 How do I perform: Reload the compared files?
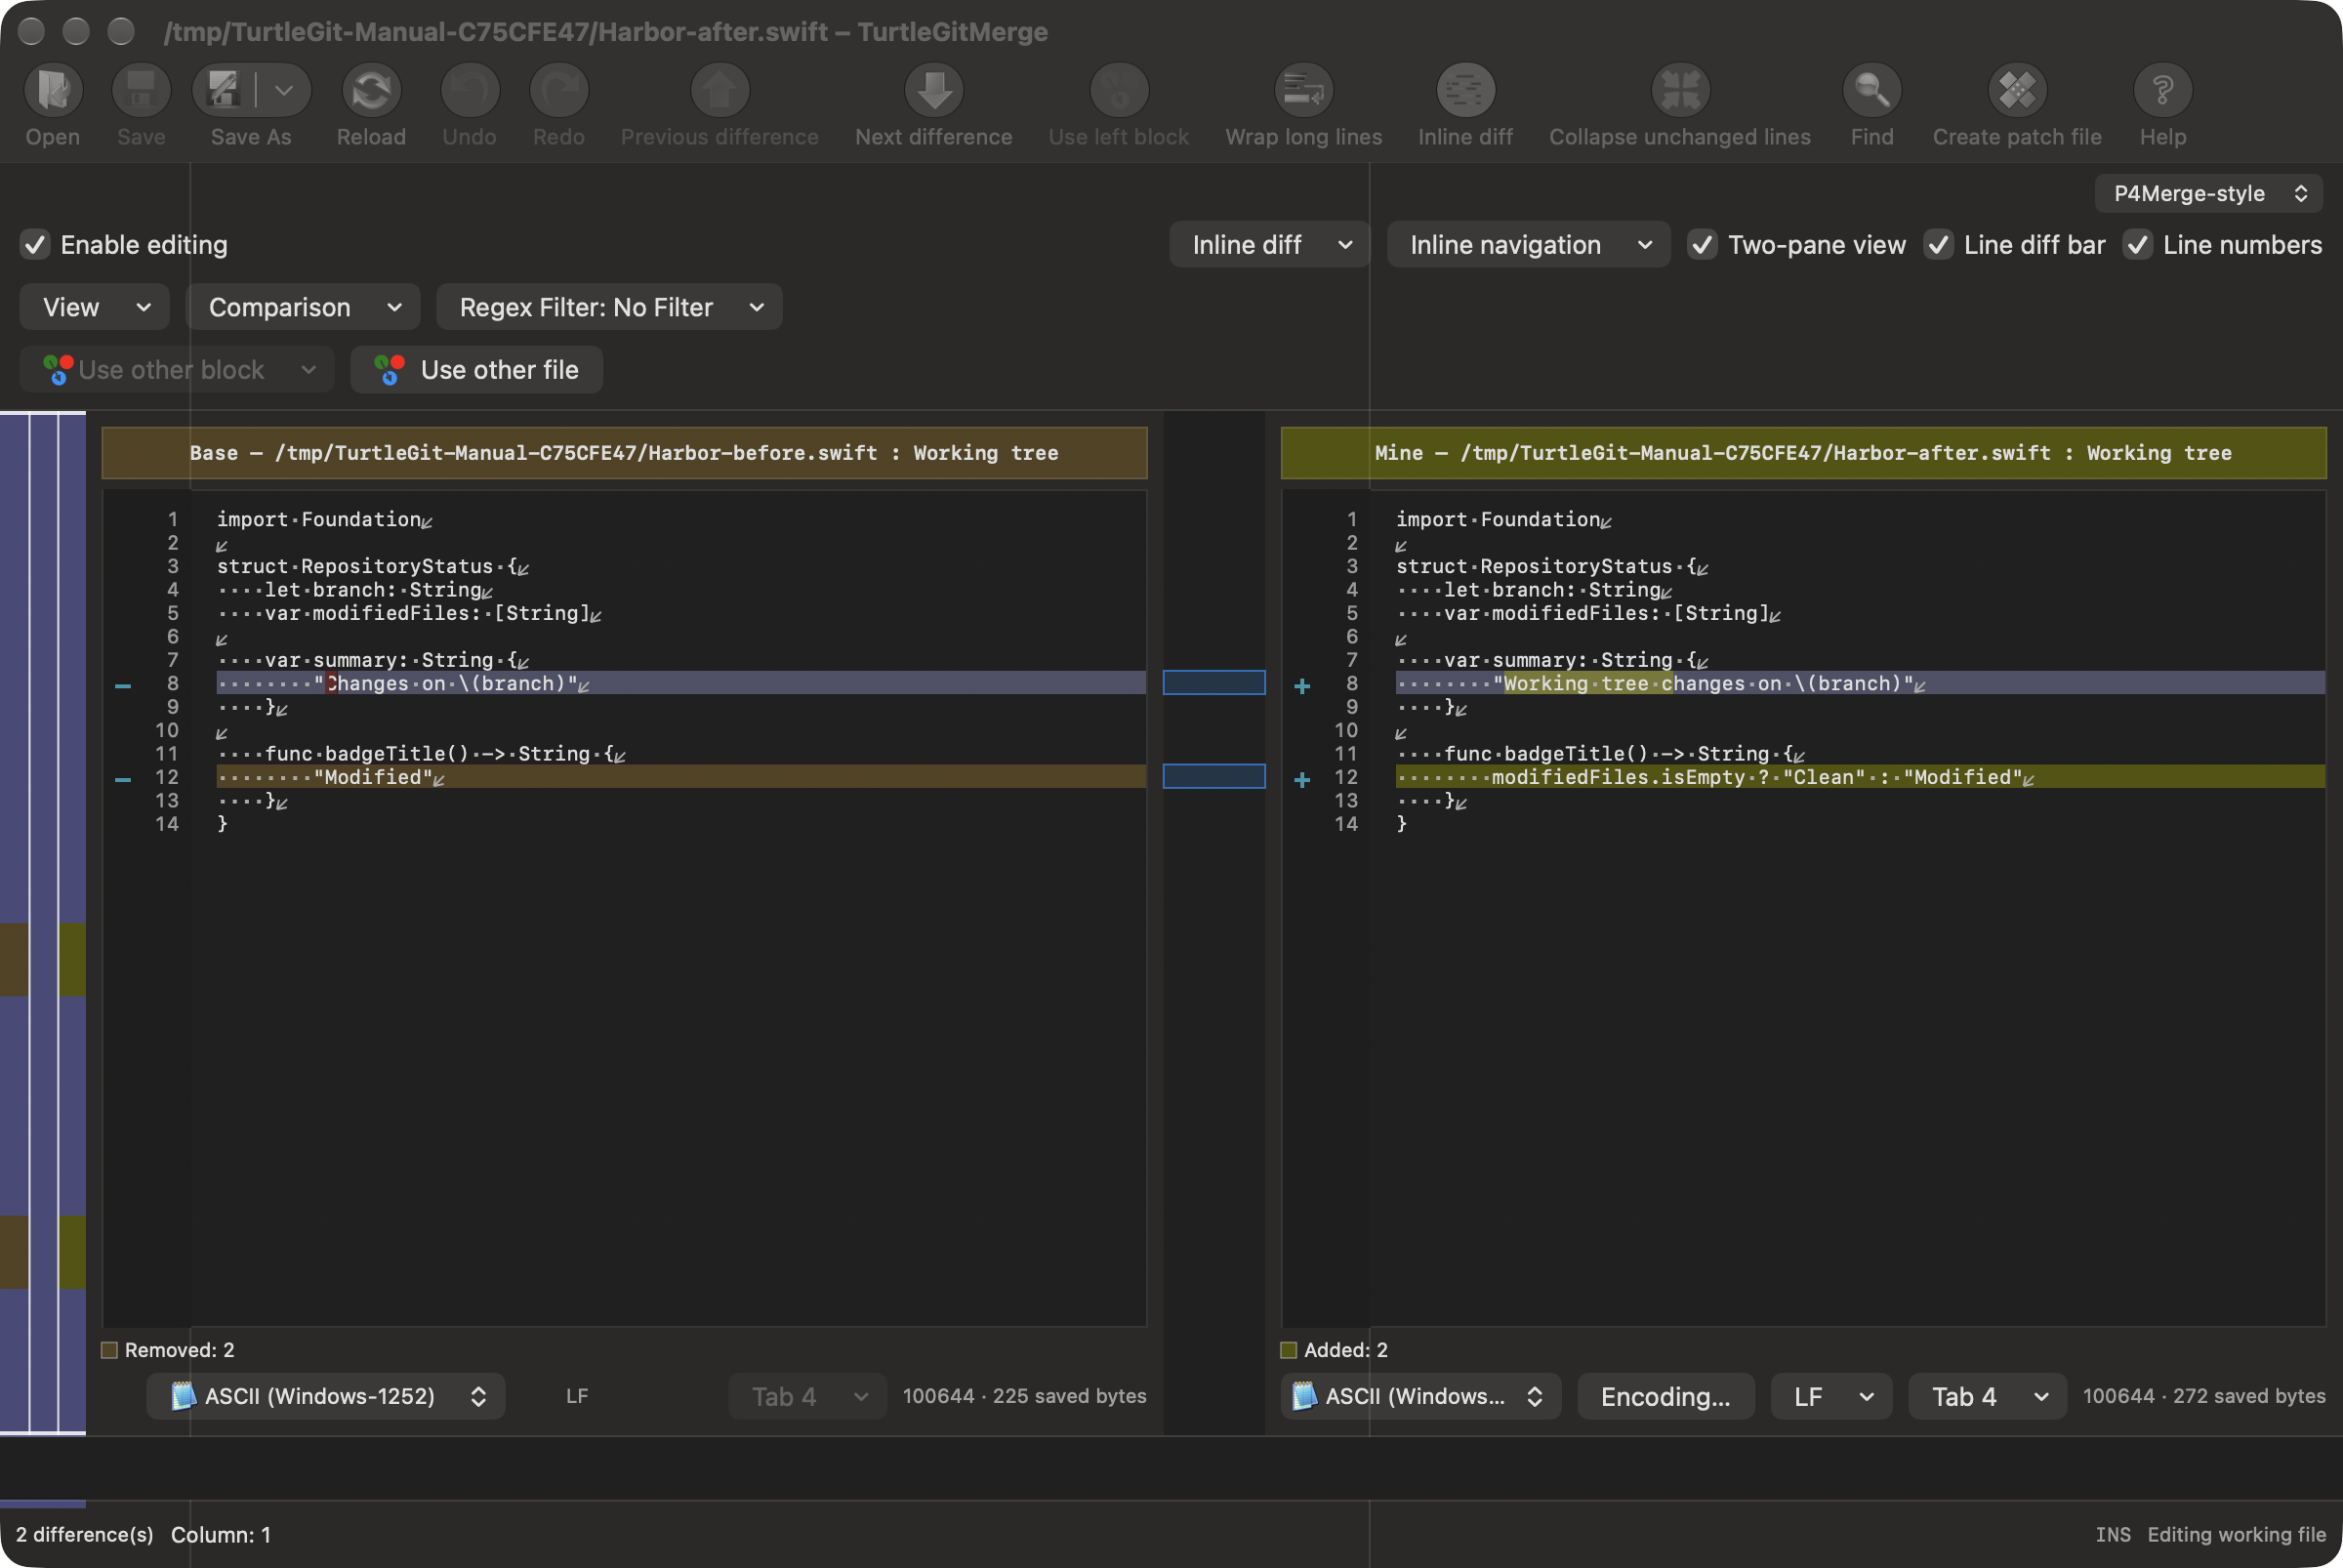(x=371, y=90)
